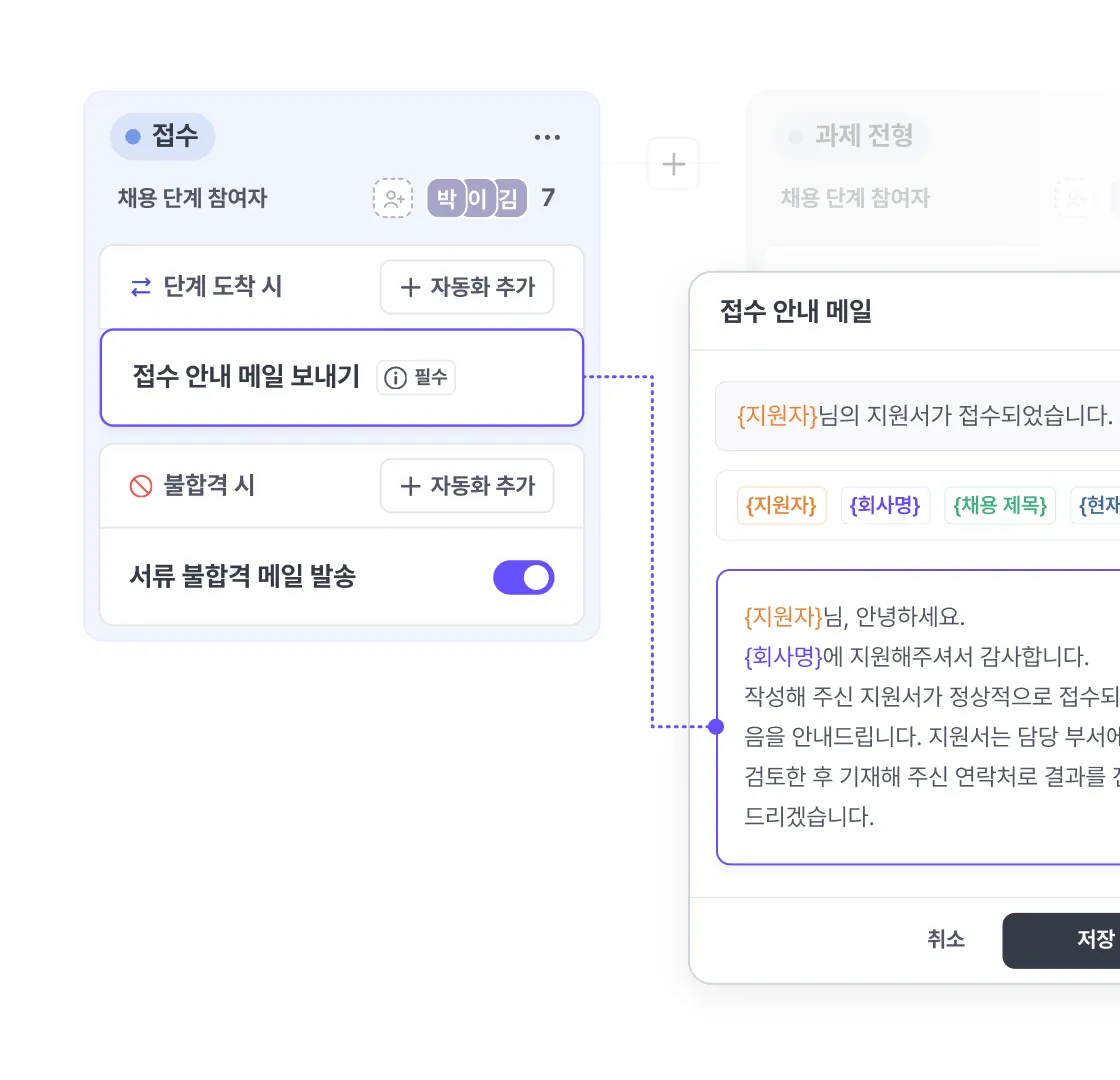Click inside the email body text area
This screenshot has width=1120, height=1080.
(919, 717)
